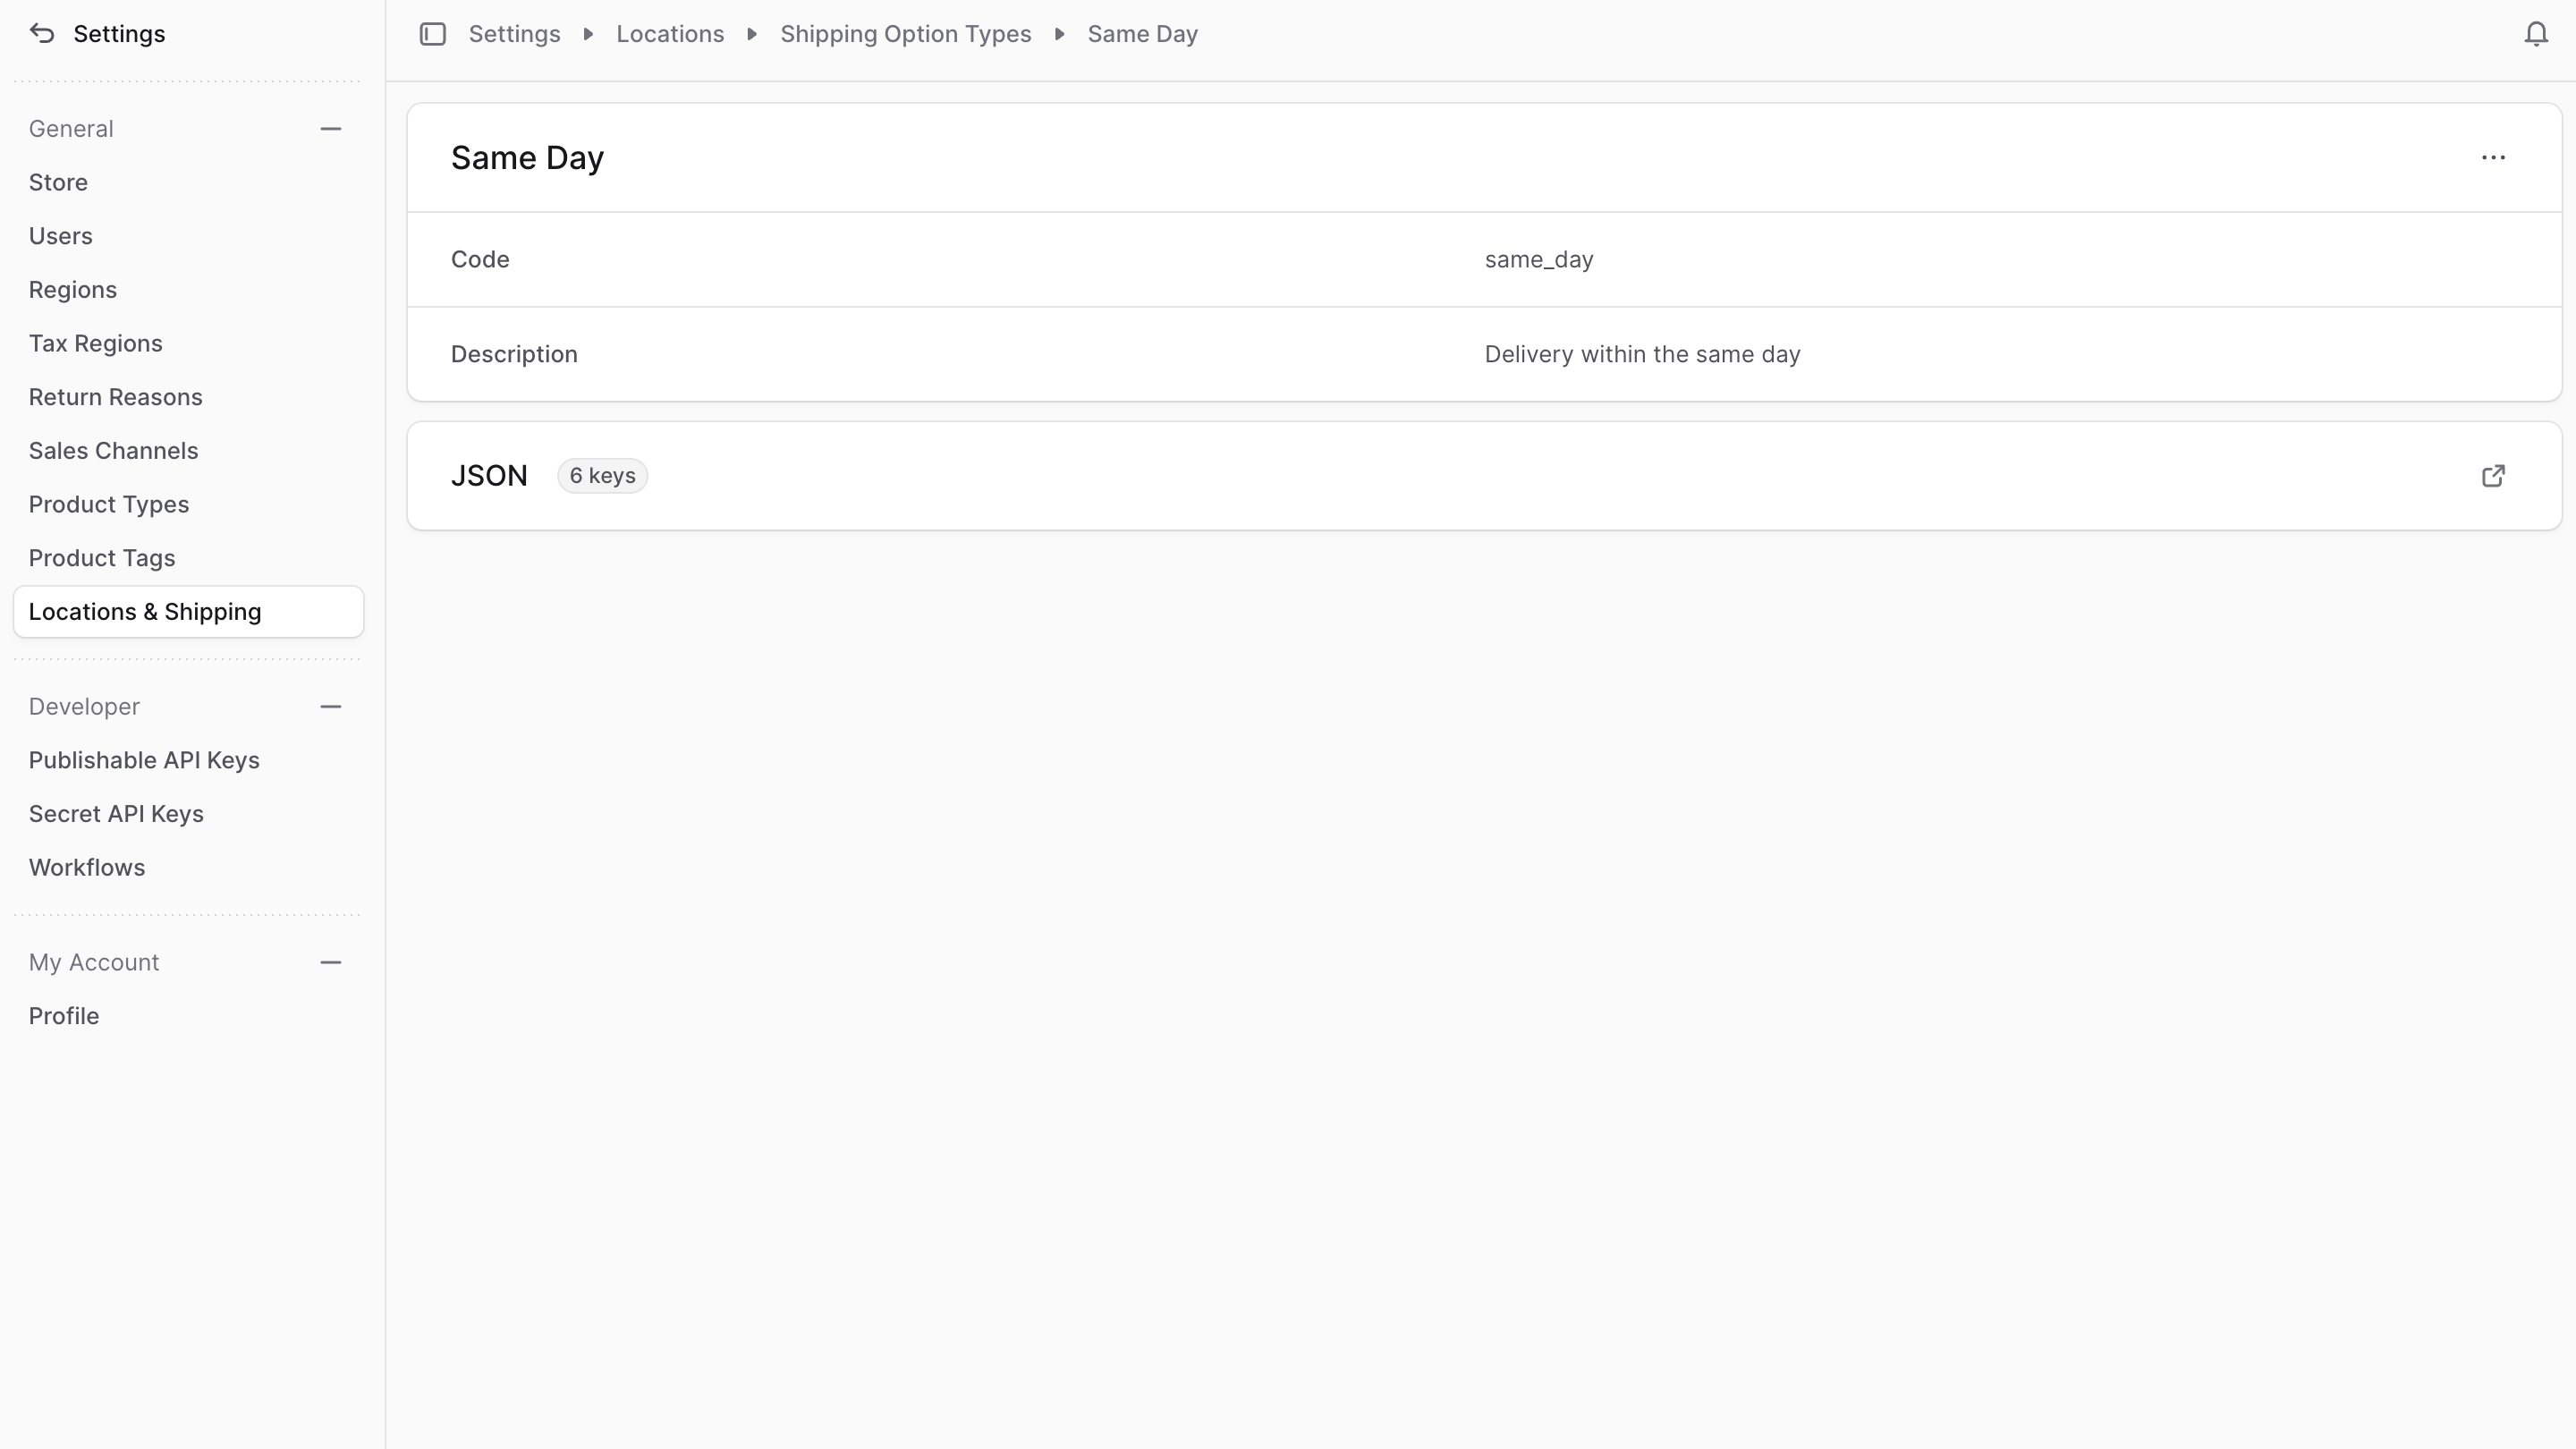Open the ellipsis actions menu for Same Day
The width and height of the screenshot is (2576, 1449).
[x=2493, y=157]
